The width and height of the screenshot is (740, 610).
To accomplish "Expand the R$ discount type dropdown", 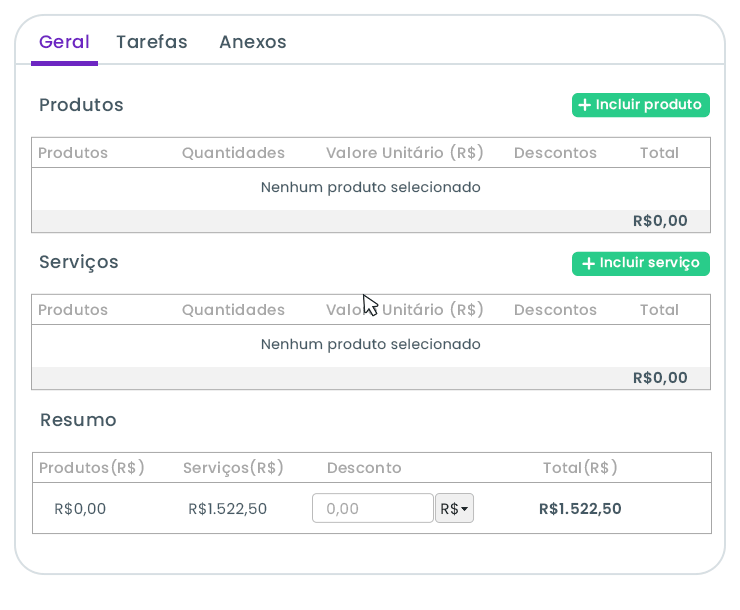I will coord(454,509).
